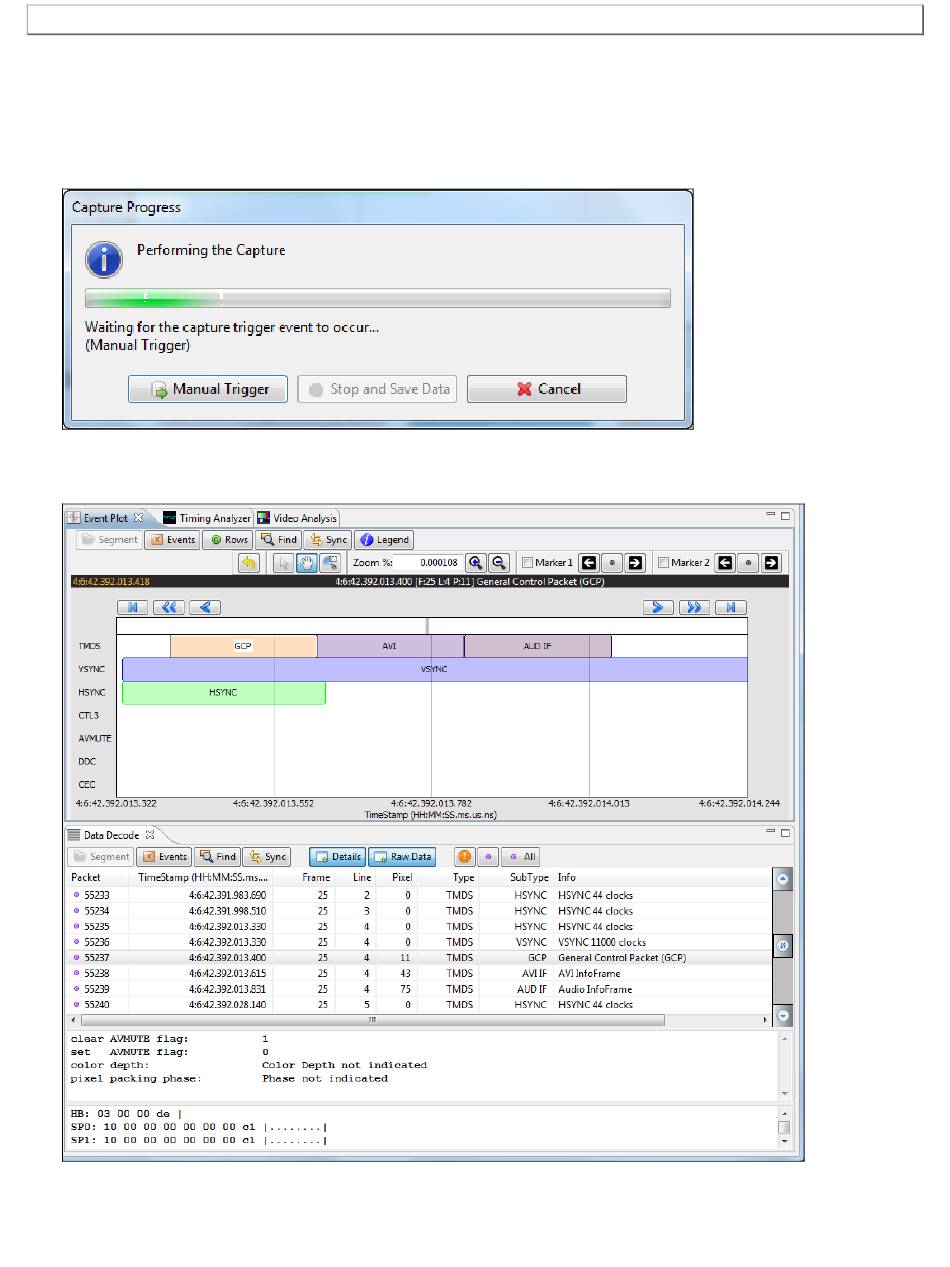Click the zoom in magnifier icon
The width and height of the screenshot is (950, 1267).
pos(475,563)
